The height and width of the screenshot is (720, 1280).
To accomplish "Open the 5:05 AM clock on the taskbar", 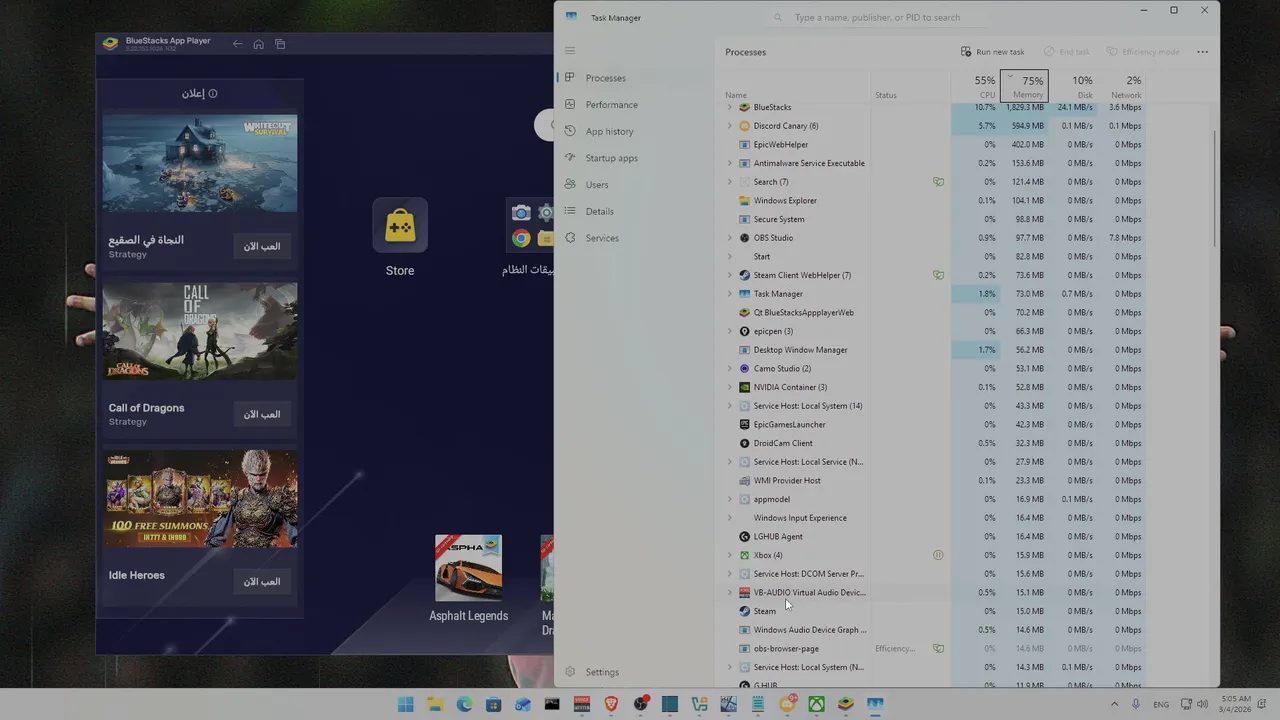I will (1235, 704).
